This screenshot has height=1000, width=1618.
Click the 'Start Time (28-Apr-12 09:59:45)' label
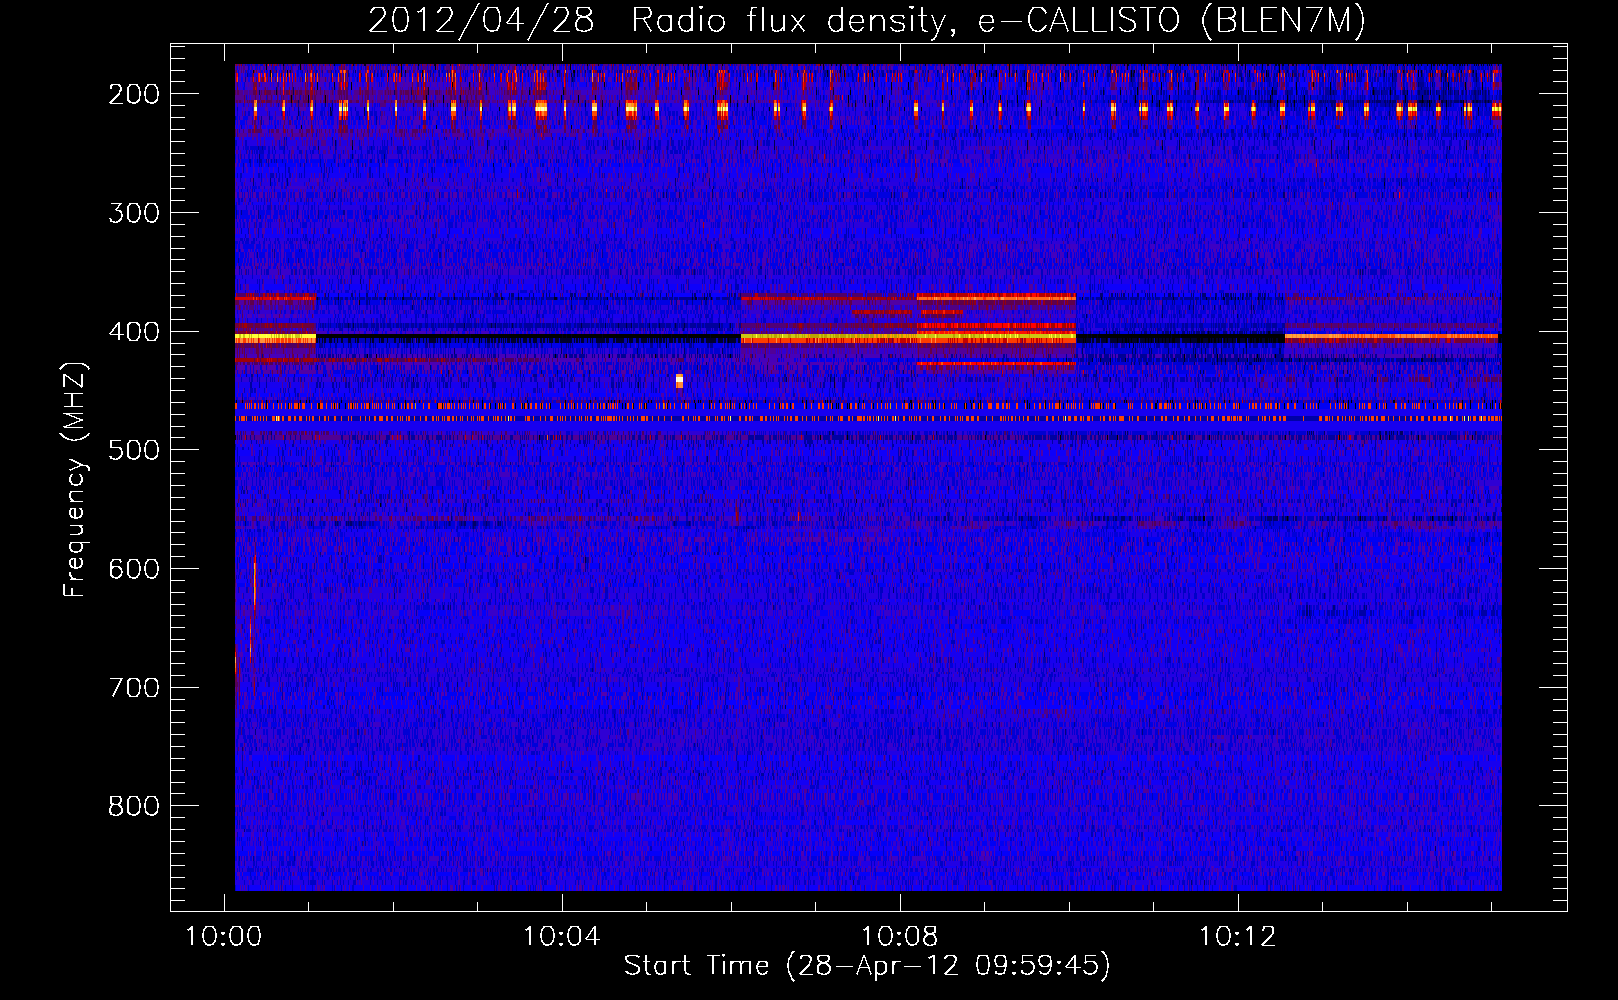pyautogui.click(x=867, y=966)
